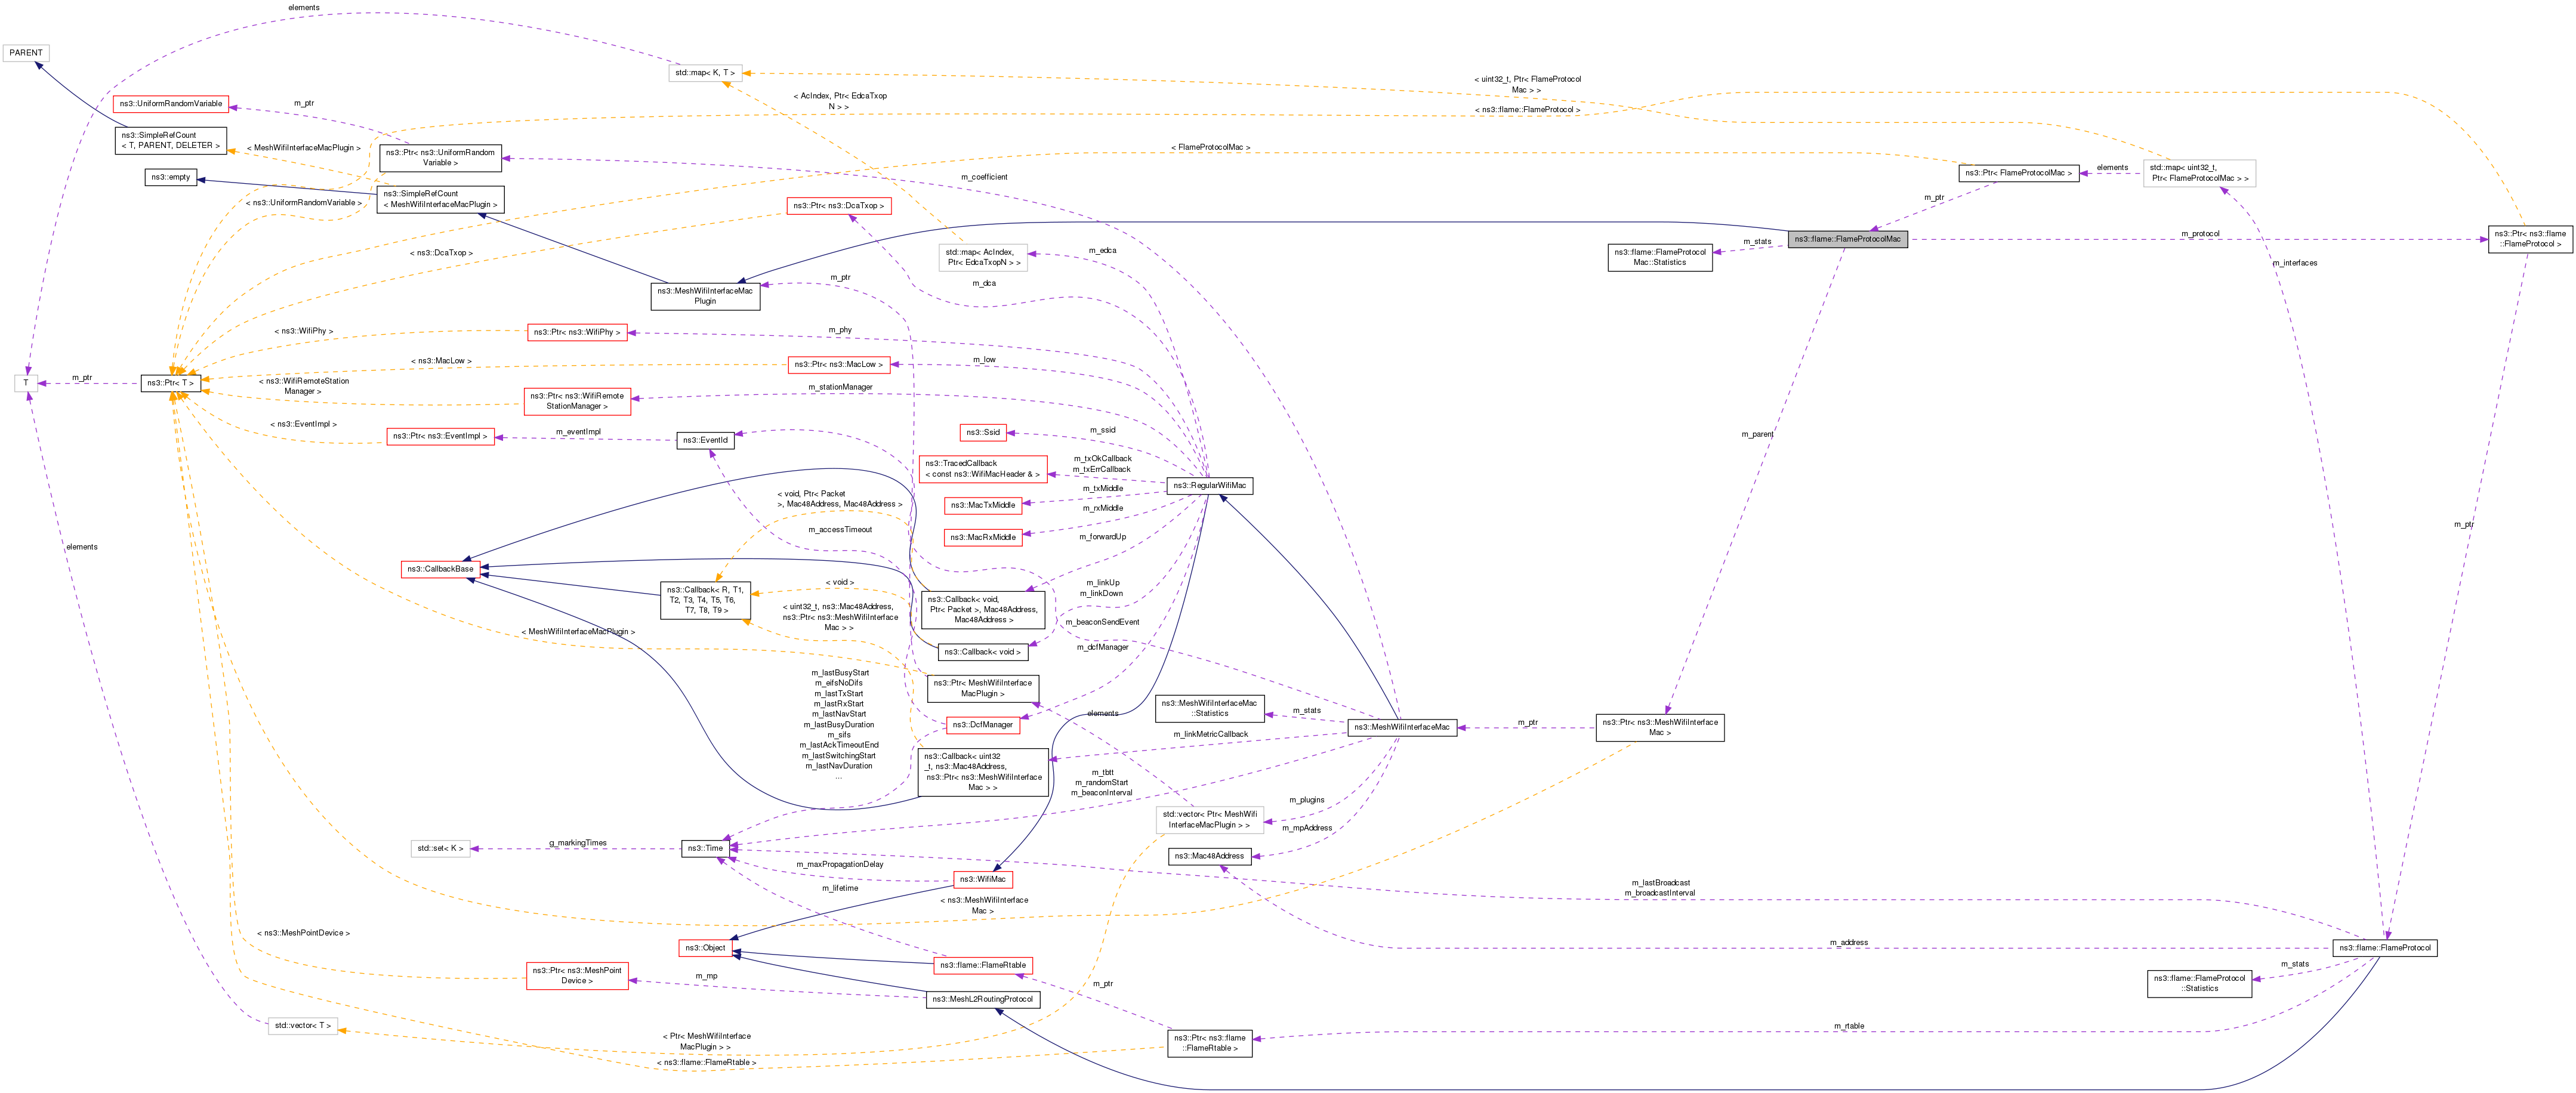Image resolution: width=2576 pixels, height=1093 pixels.
Task: Click the PARENT node box
Action: [26, 53]
